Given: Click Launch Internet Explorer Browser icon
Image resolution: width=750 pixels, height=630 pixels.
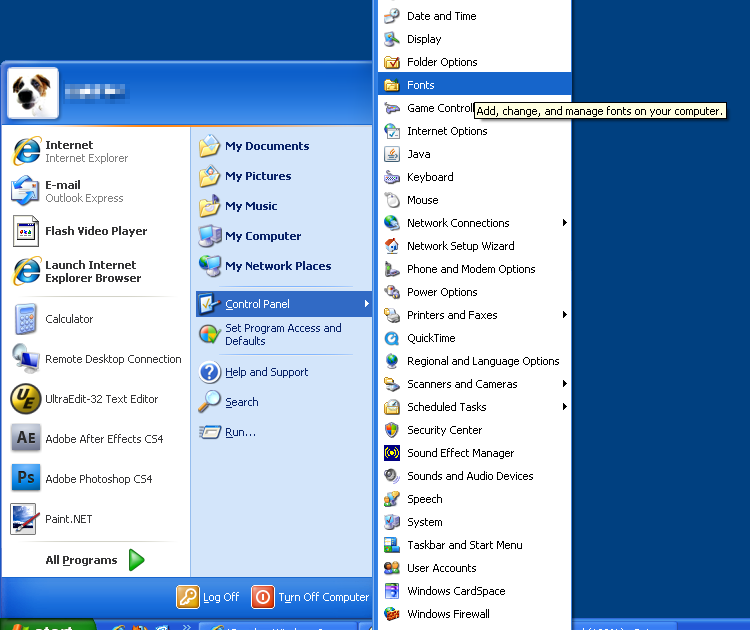Looking at the screenshot, I should tap(27, 271).
